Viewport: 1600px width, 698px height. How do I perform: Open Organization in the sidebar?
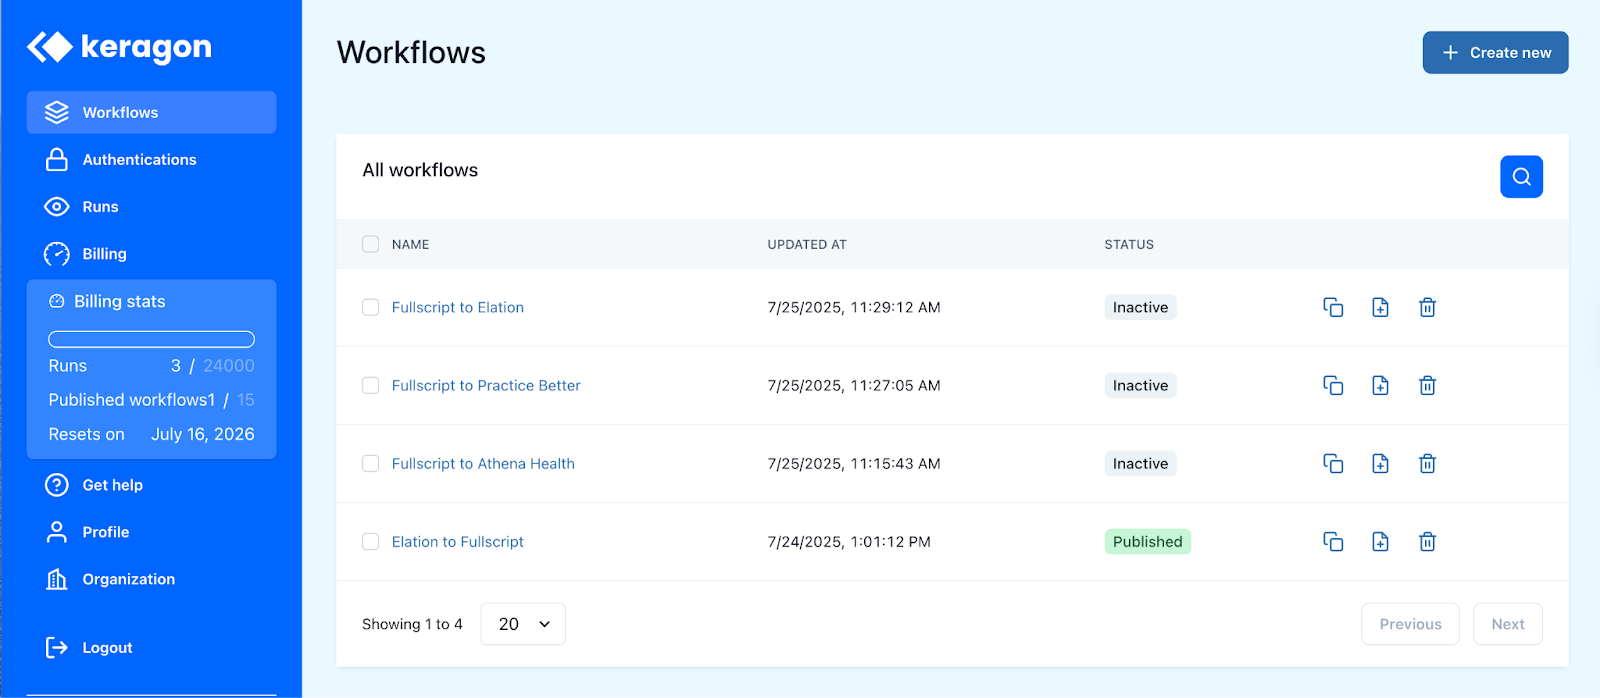pos(151,579)
